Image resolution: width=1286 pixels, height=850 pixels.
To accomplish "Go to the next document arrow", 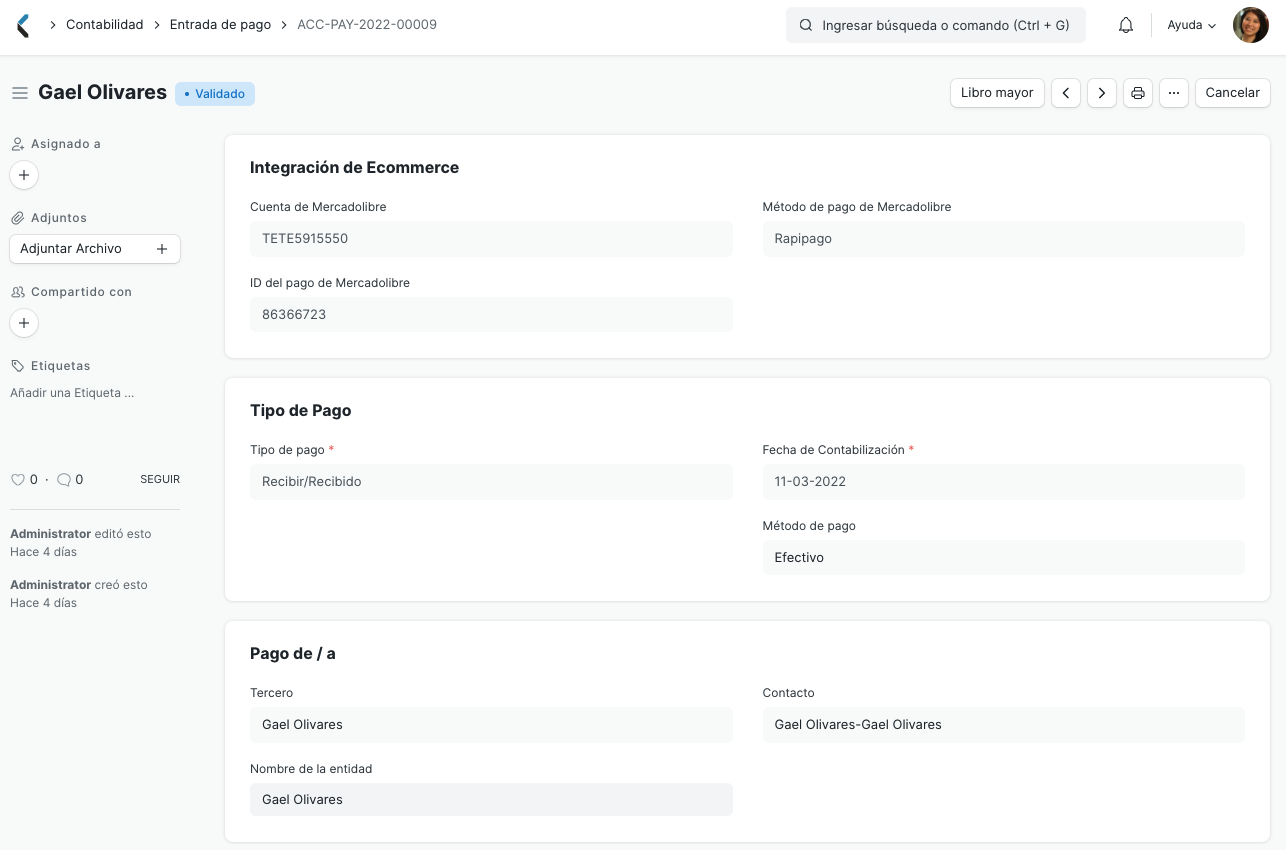I will (x=1102, y=93).
